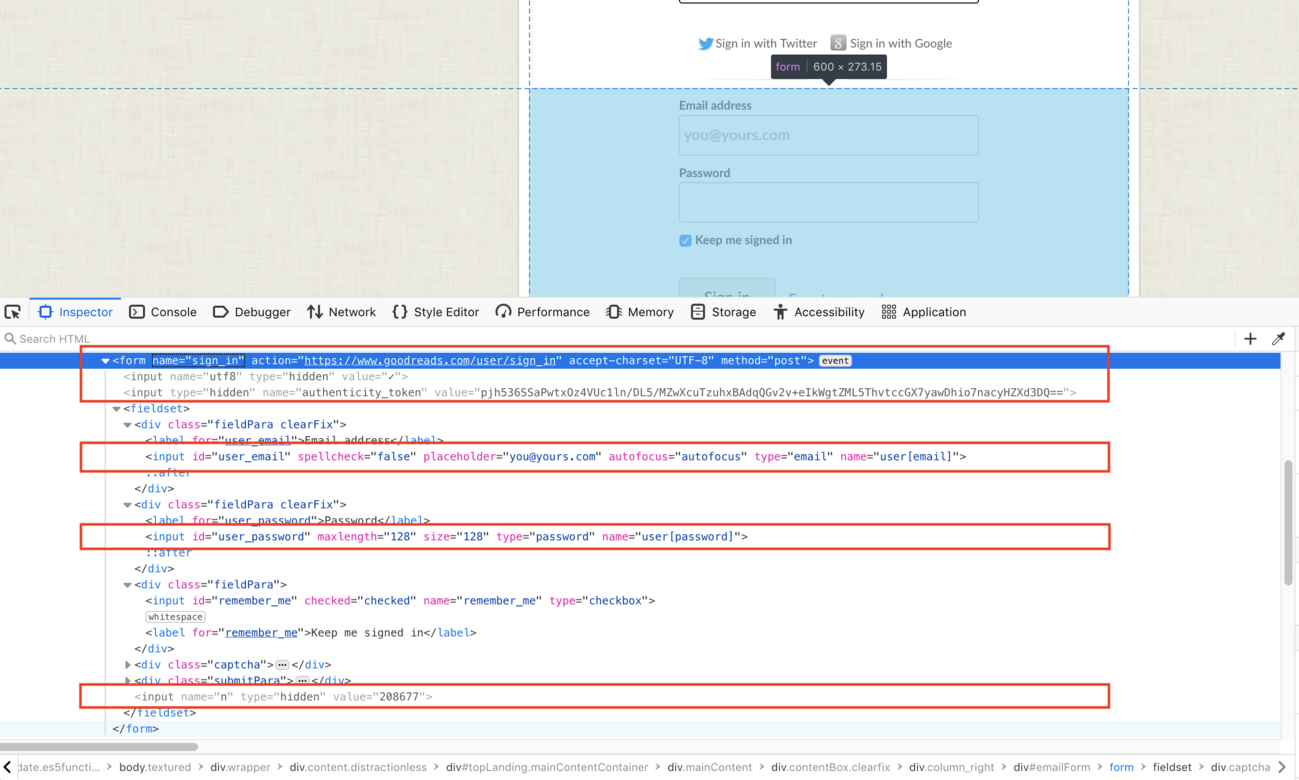The image size is (1299, 780).
Task: Click the form action URL link
Action: [x=430, y=361]
